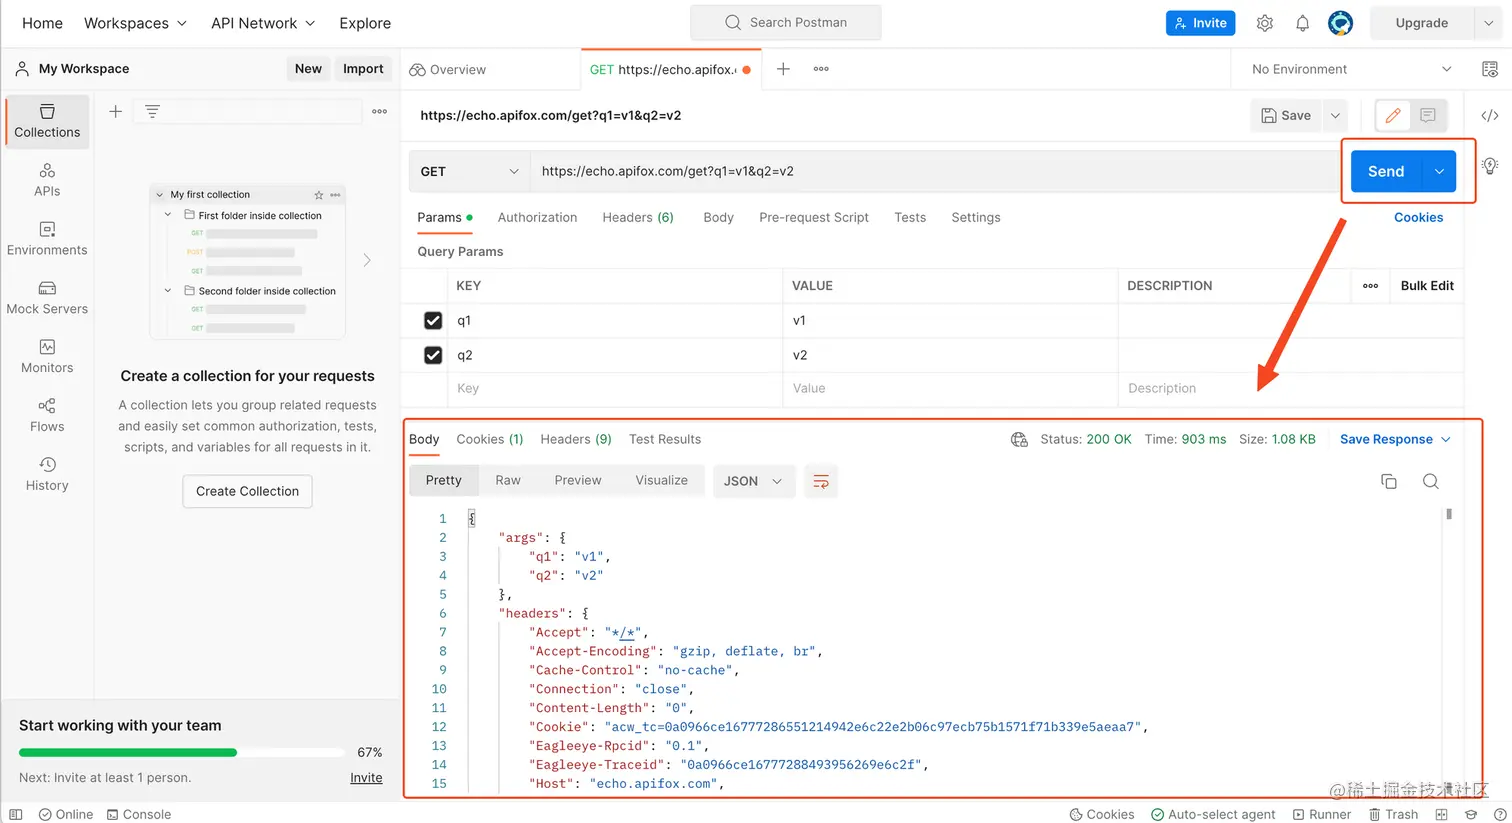1512x823 pixels.
Task: Click the Import button
Action: point(363,68)
